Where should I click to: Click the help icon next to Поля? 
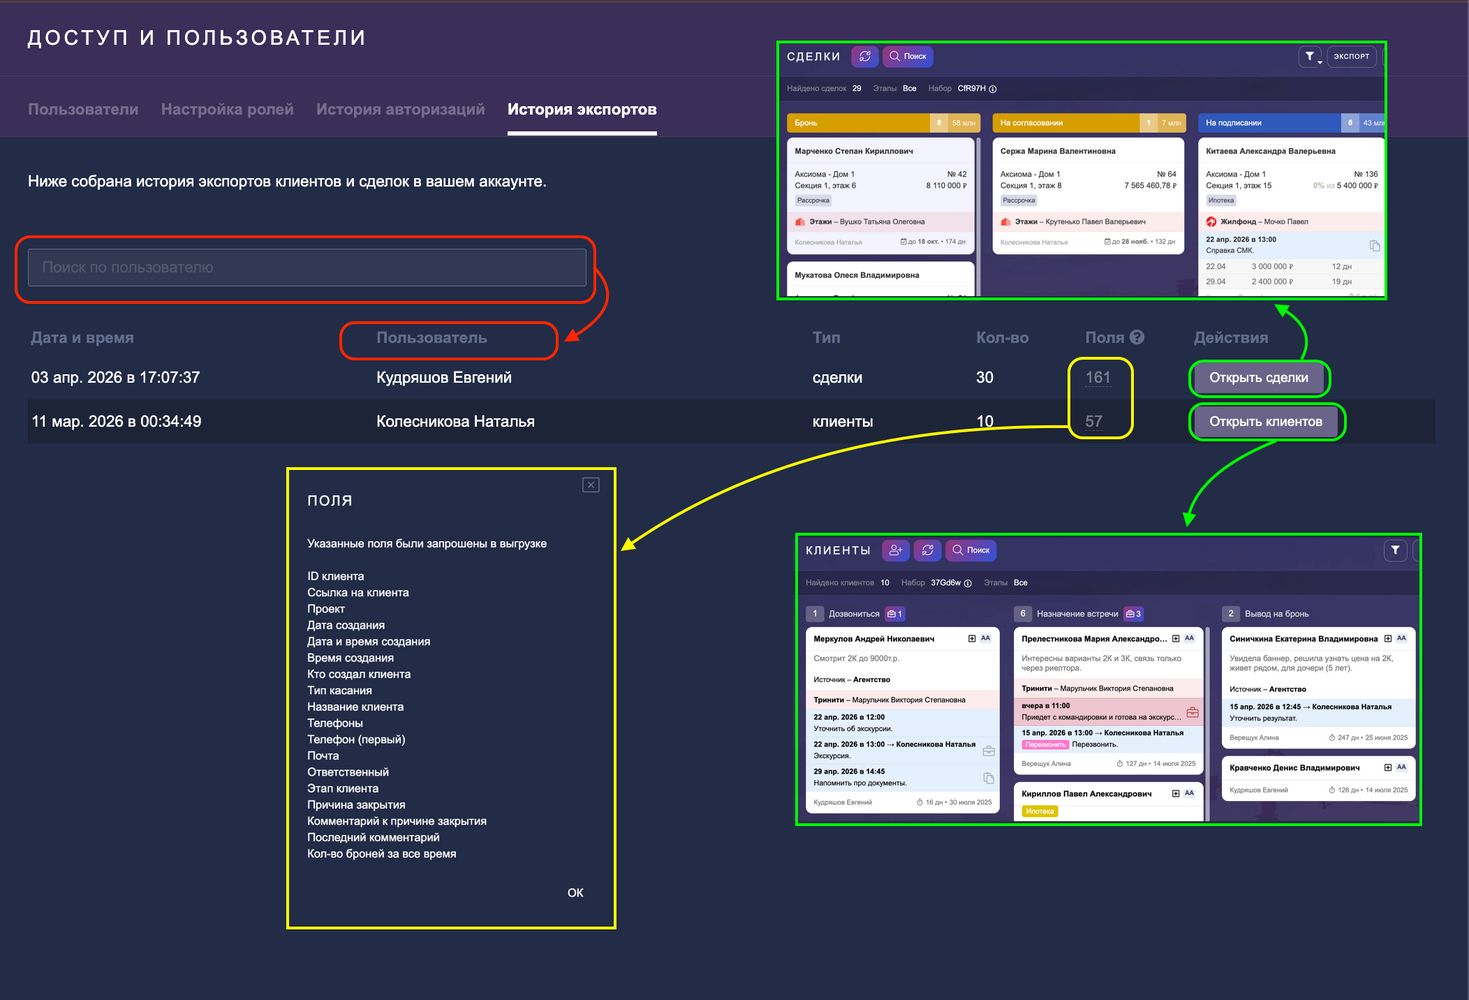(1137, 338)
